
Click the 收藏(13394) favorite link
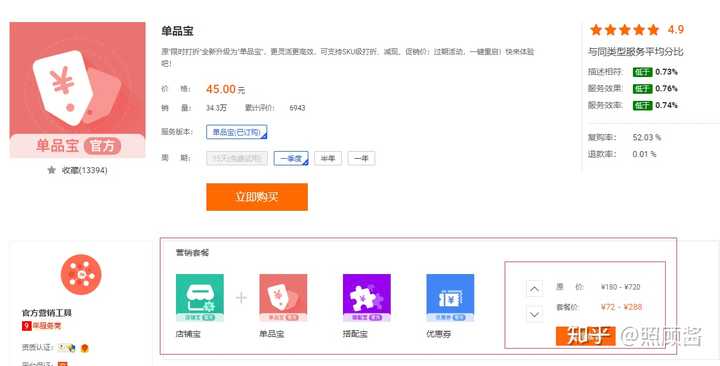[x=84, y=170]
